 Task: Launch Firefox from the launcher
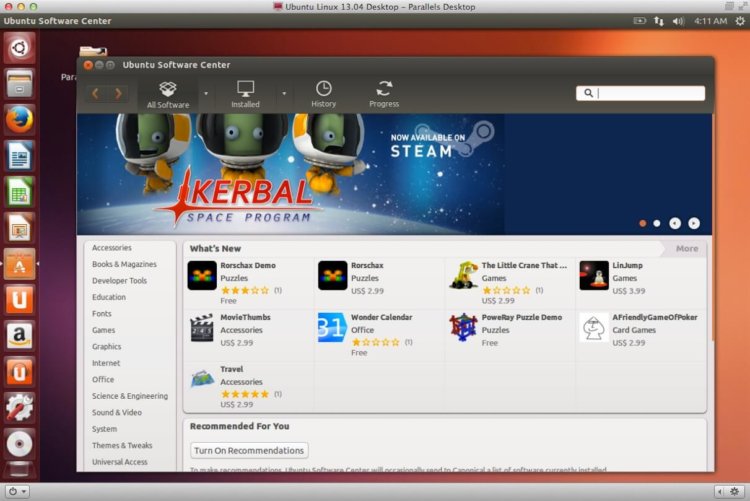tap(19, 120)
